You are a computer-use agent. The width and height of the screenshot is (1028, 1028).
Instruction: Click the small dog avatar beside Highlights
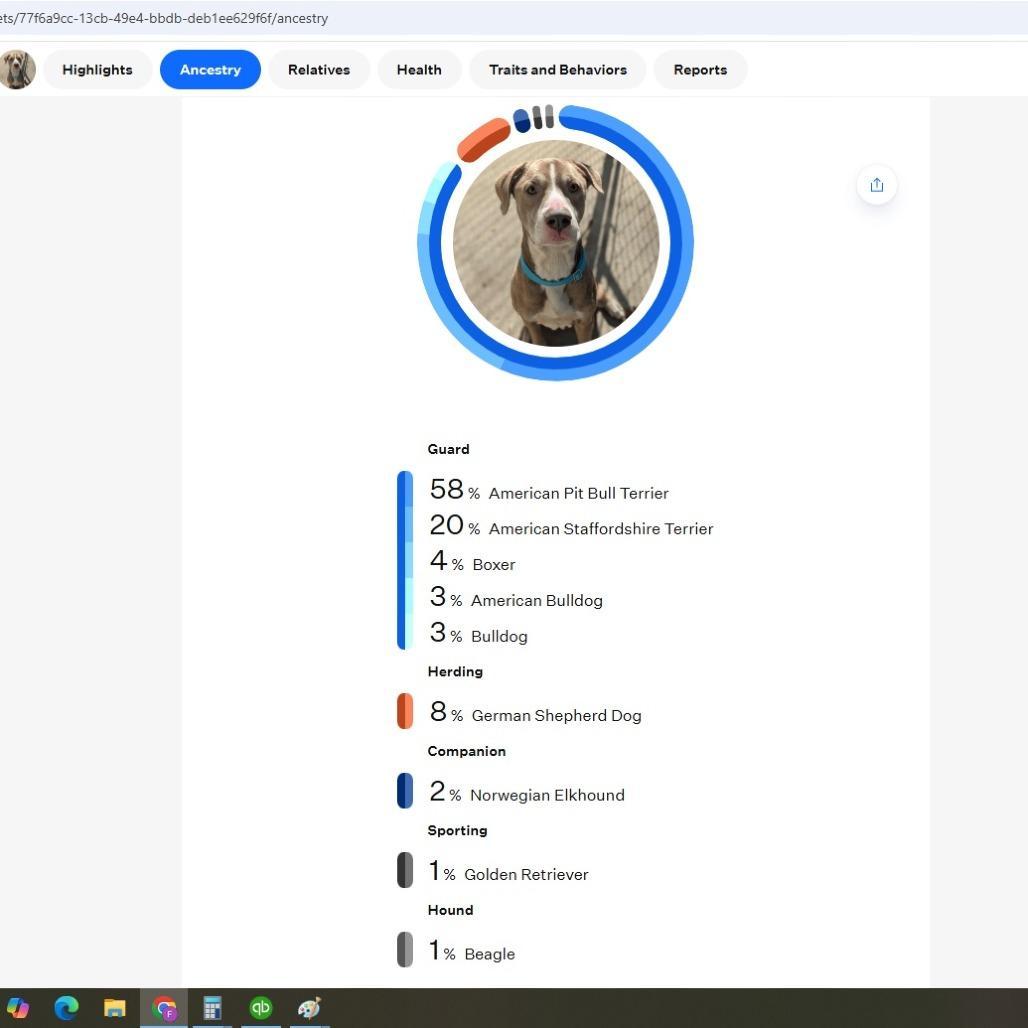click(17, 70)
